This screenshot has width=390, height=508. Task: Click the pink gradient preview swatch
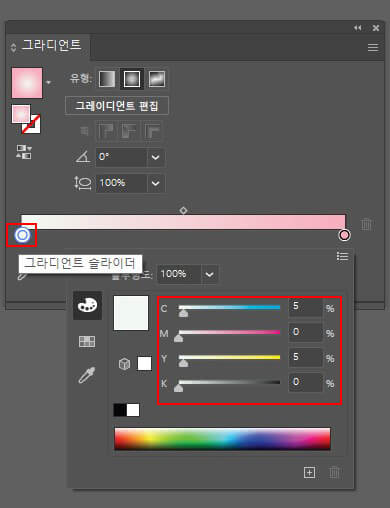pyautogui.click(x=27, y=83)
